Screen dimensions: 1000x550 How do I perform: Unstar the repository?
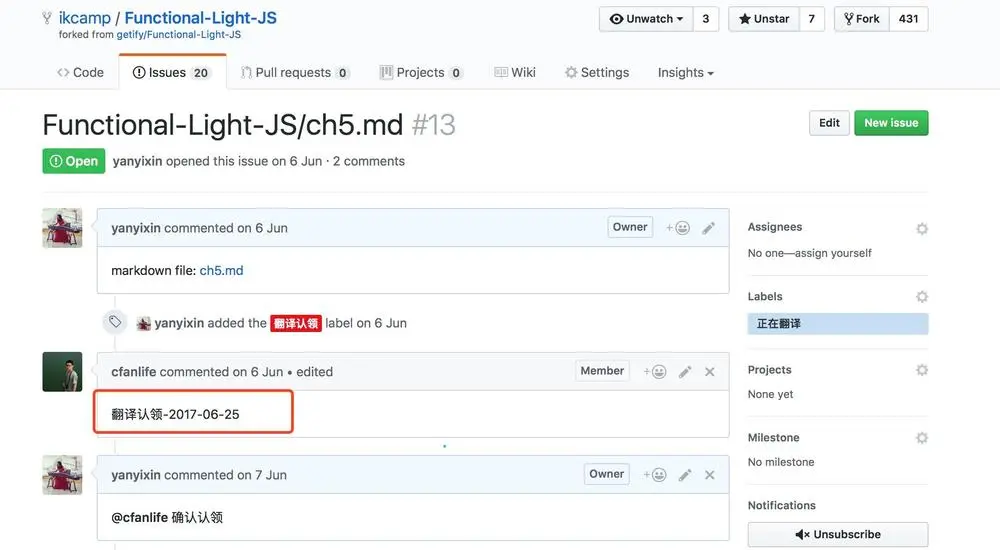coord(763,19)
